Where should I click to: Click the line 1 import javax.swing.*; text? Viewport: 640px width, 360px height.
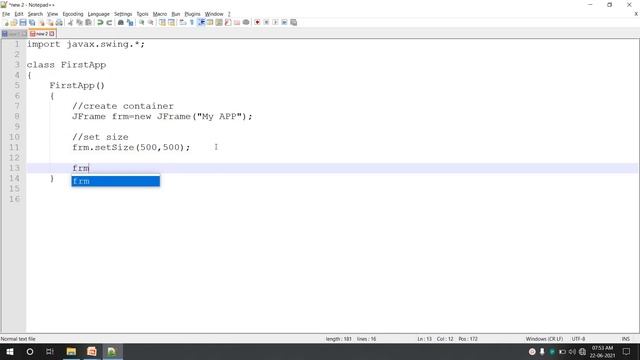(86, 44)
